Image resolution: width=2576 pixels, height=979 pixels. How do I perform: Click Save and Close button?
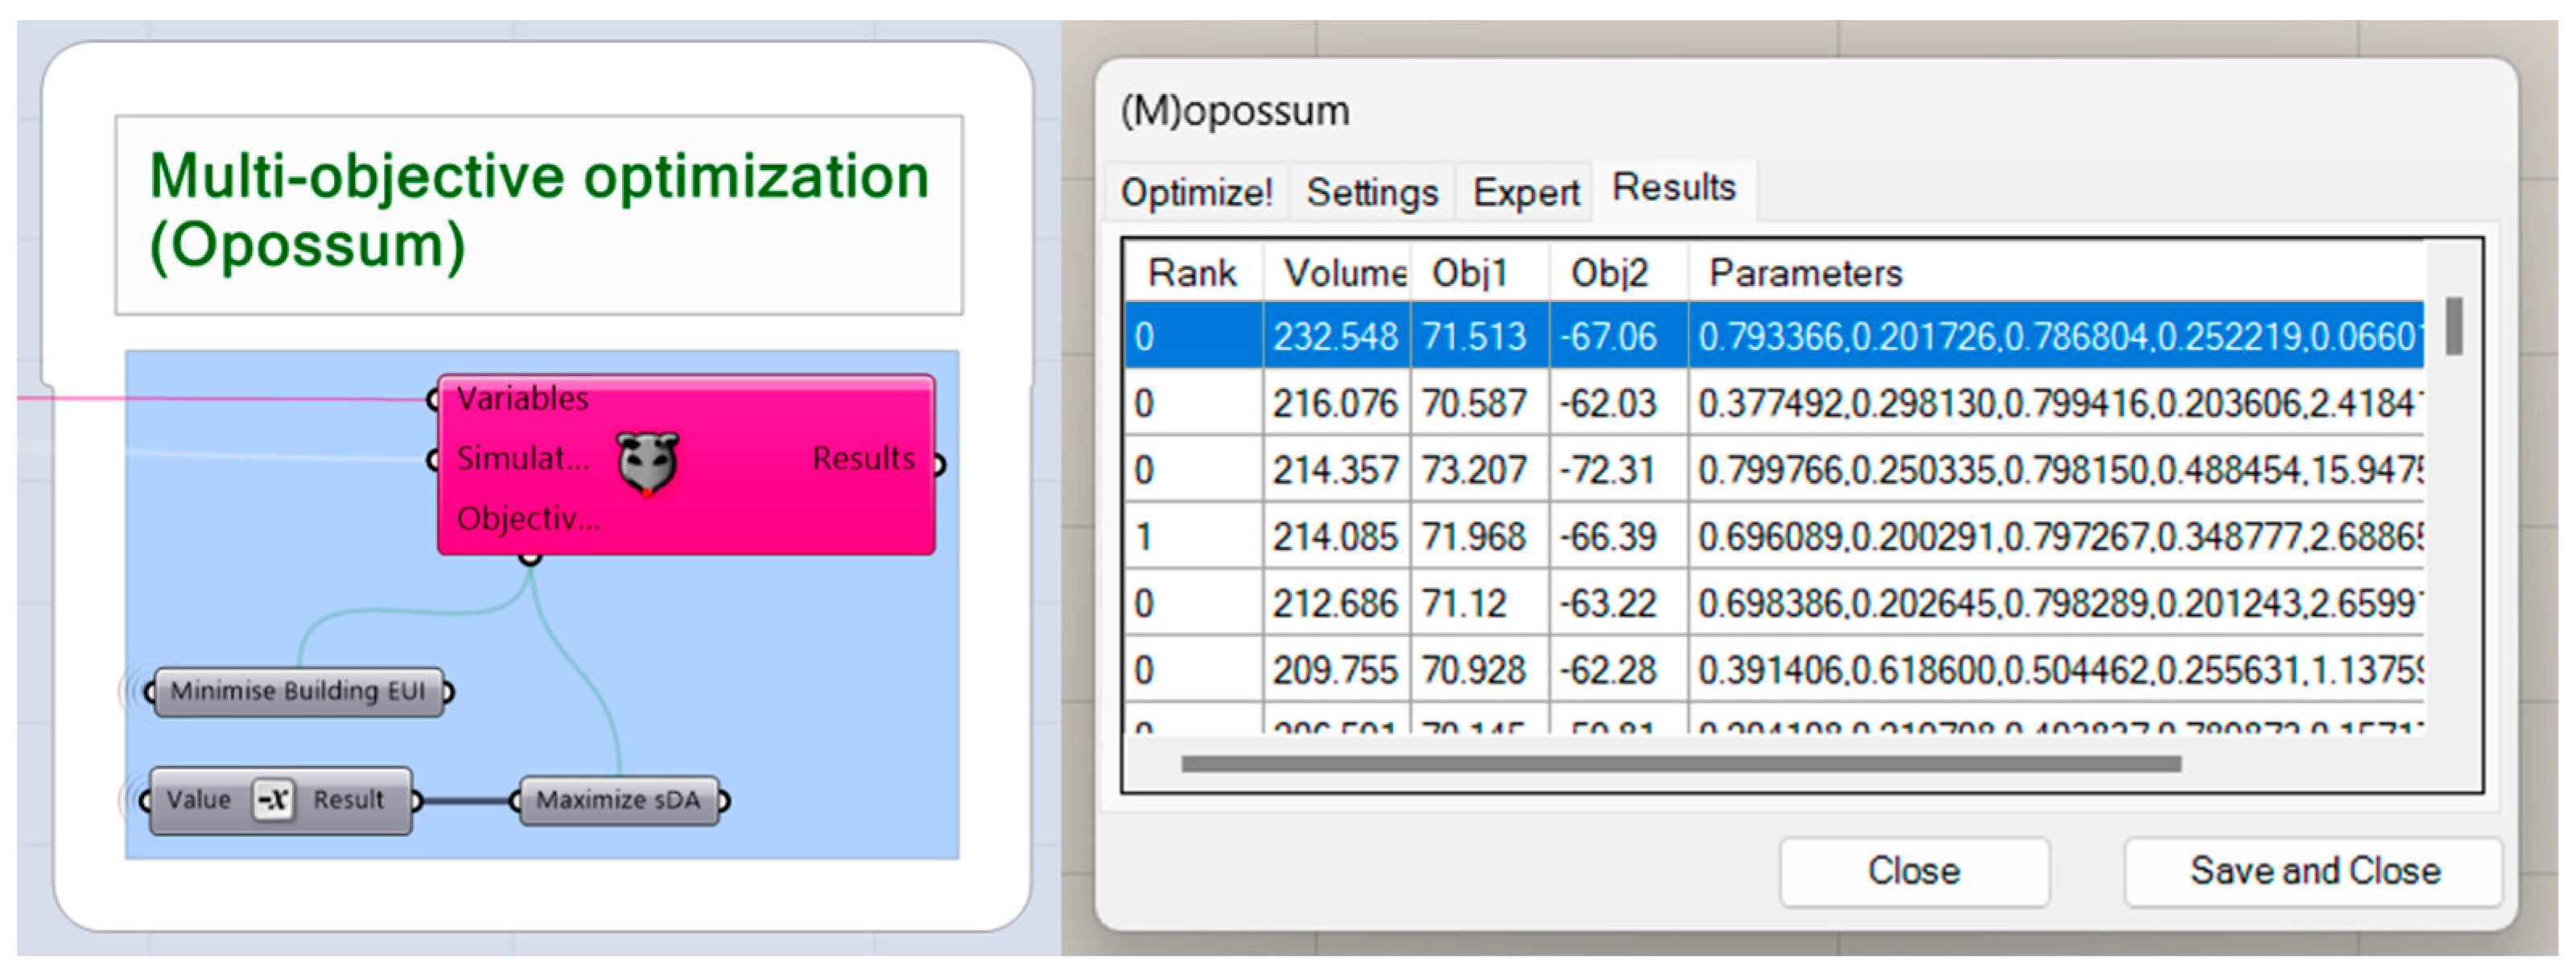coord(2314,871)
